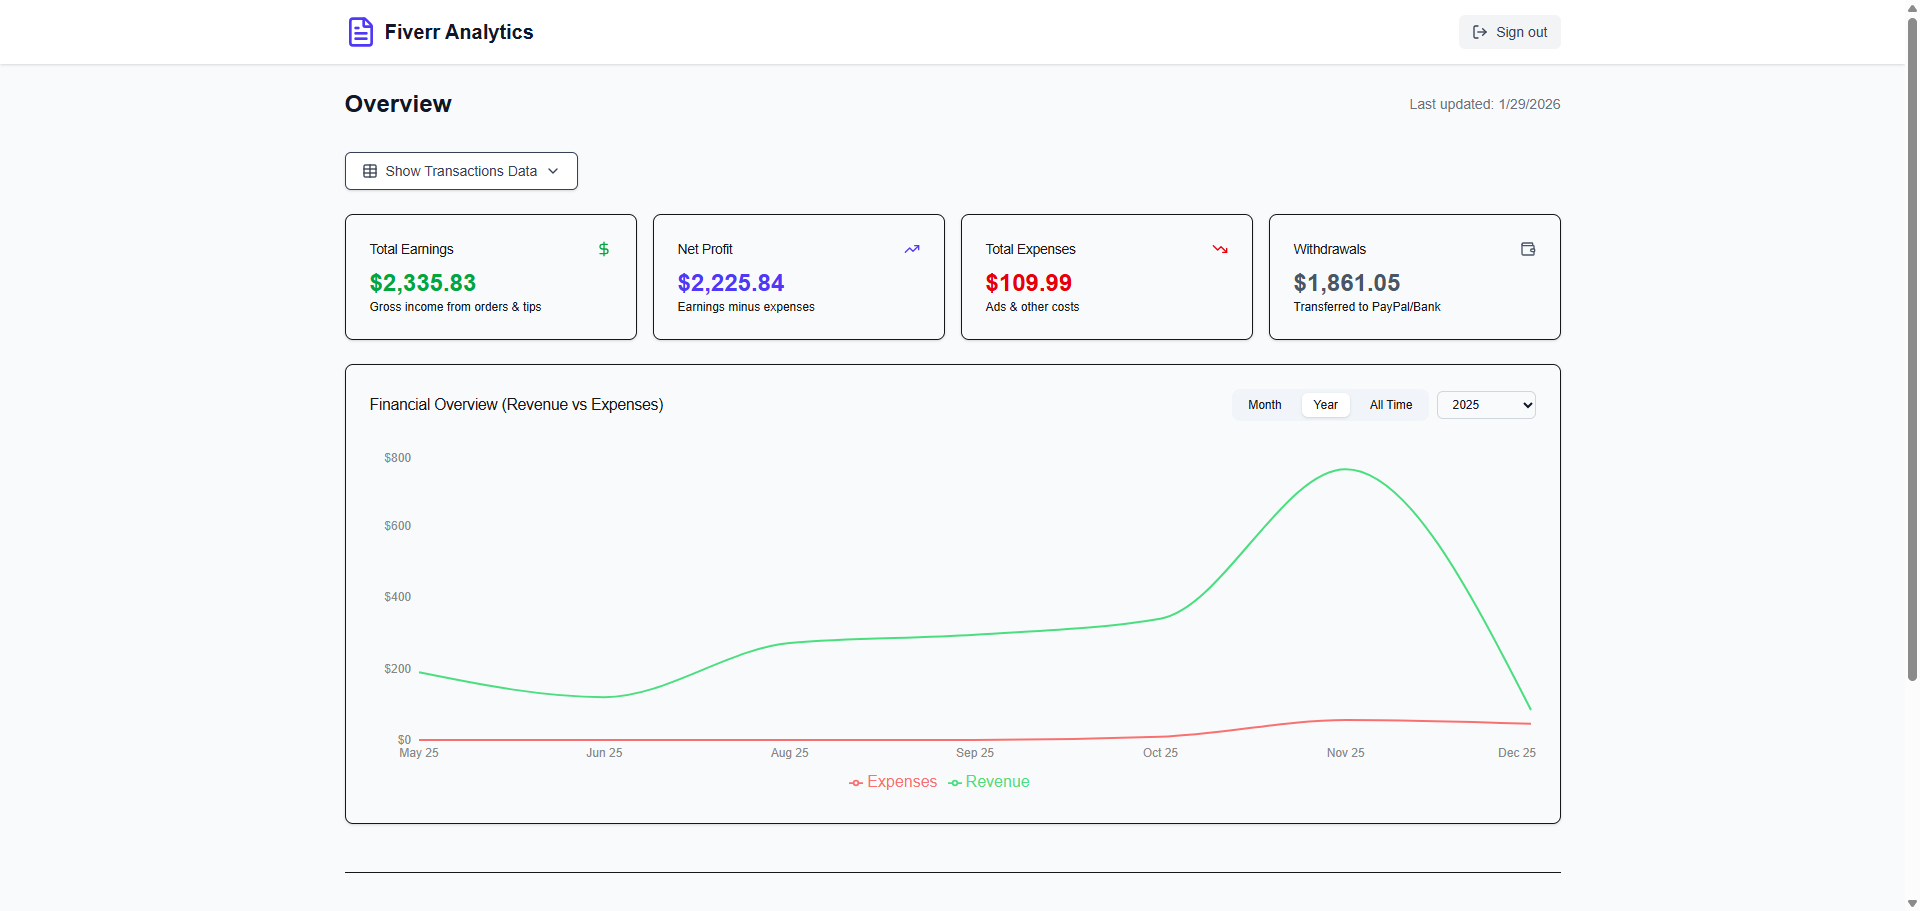The width and height of the screenshot is (1920, 911).
Task: Click the sign-out arrow icon in the header
Action: coord(1480,32)
